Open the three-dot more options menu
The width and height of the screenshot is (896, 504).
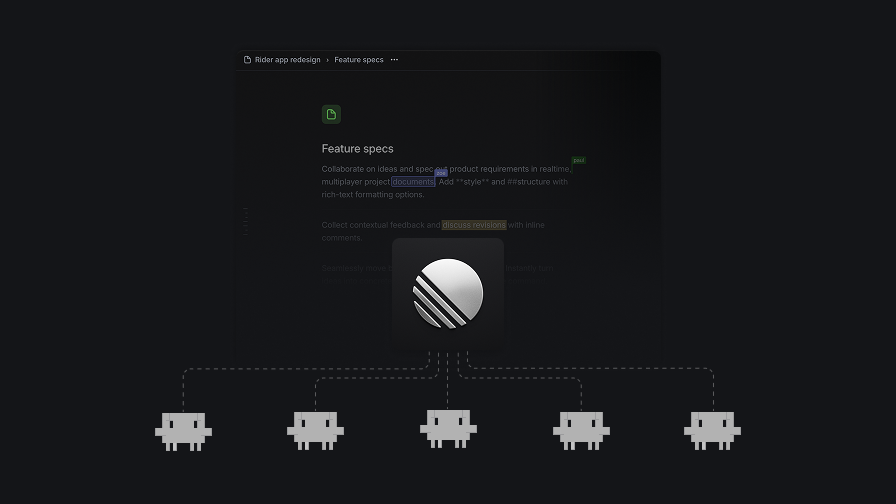394,59
